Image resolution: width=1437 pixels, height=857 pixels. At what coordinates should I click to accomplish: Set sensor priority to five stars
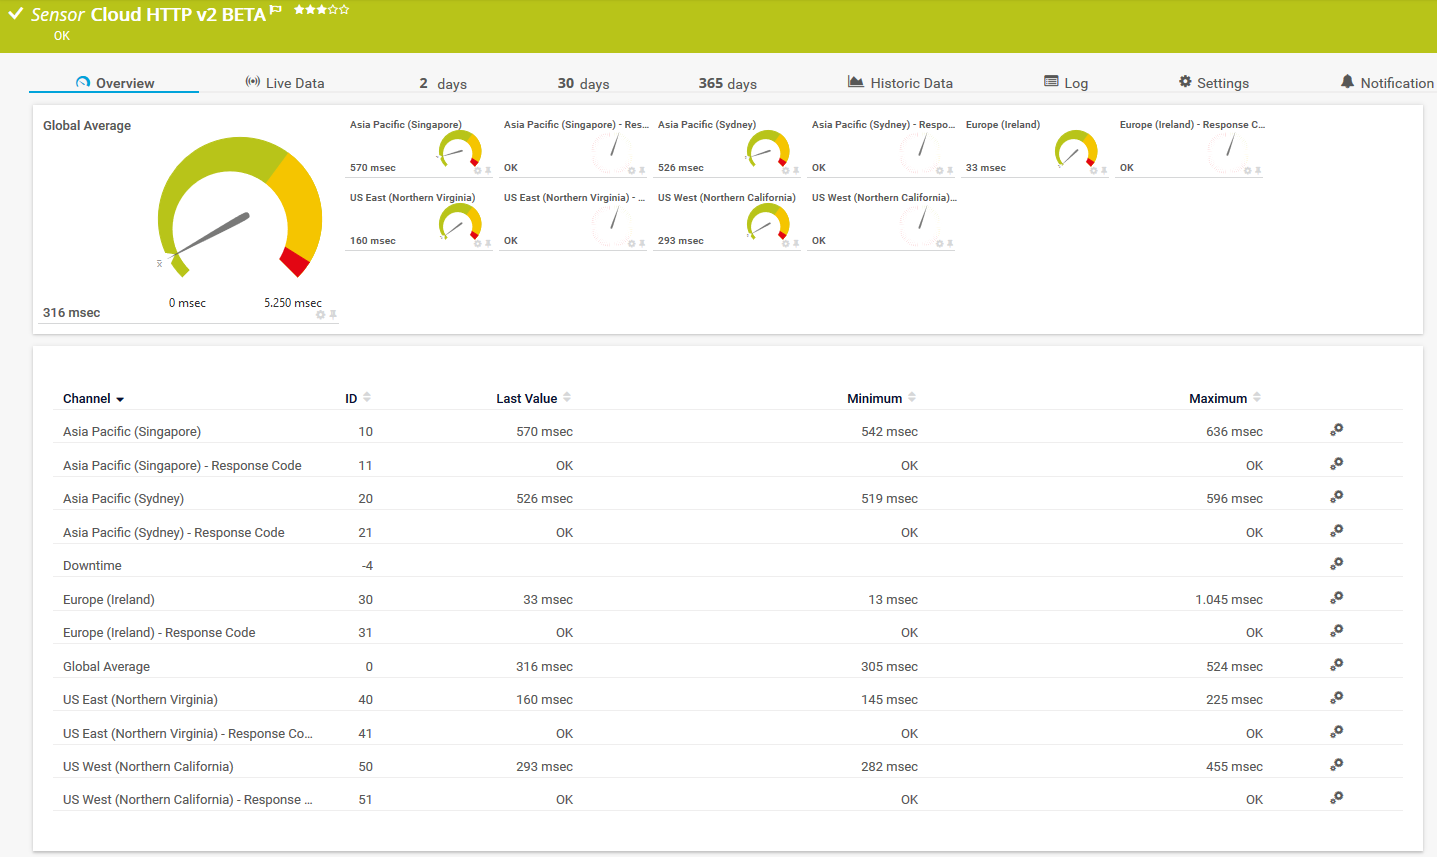pos(343,10)
